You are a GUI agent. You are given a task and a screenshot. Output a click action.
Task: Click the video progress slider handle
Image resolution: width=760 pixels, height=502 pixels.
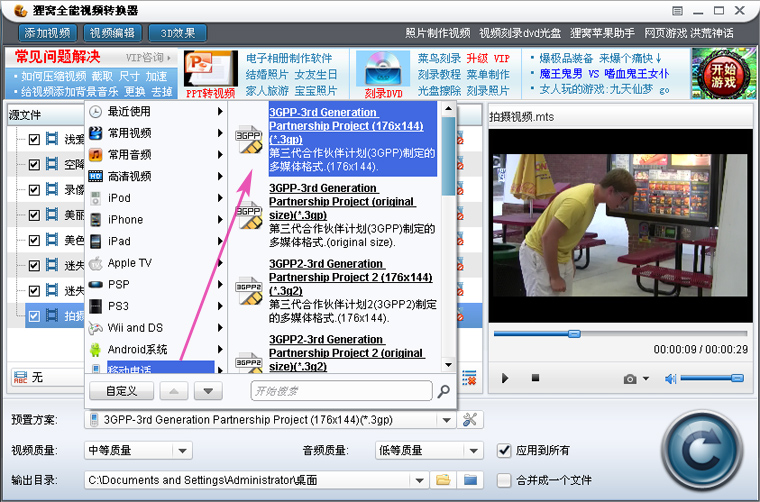pyautogui.click(x=574, y=334)
